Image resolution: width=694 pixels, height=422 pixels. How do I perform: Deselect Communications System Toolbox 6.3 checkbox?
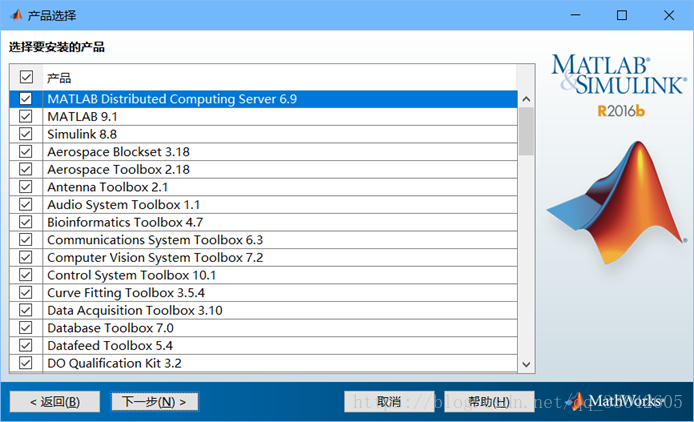[26, 240]
